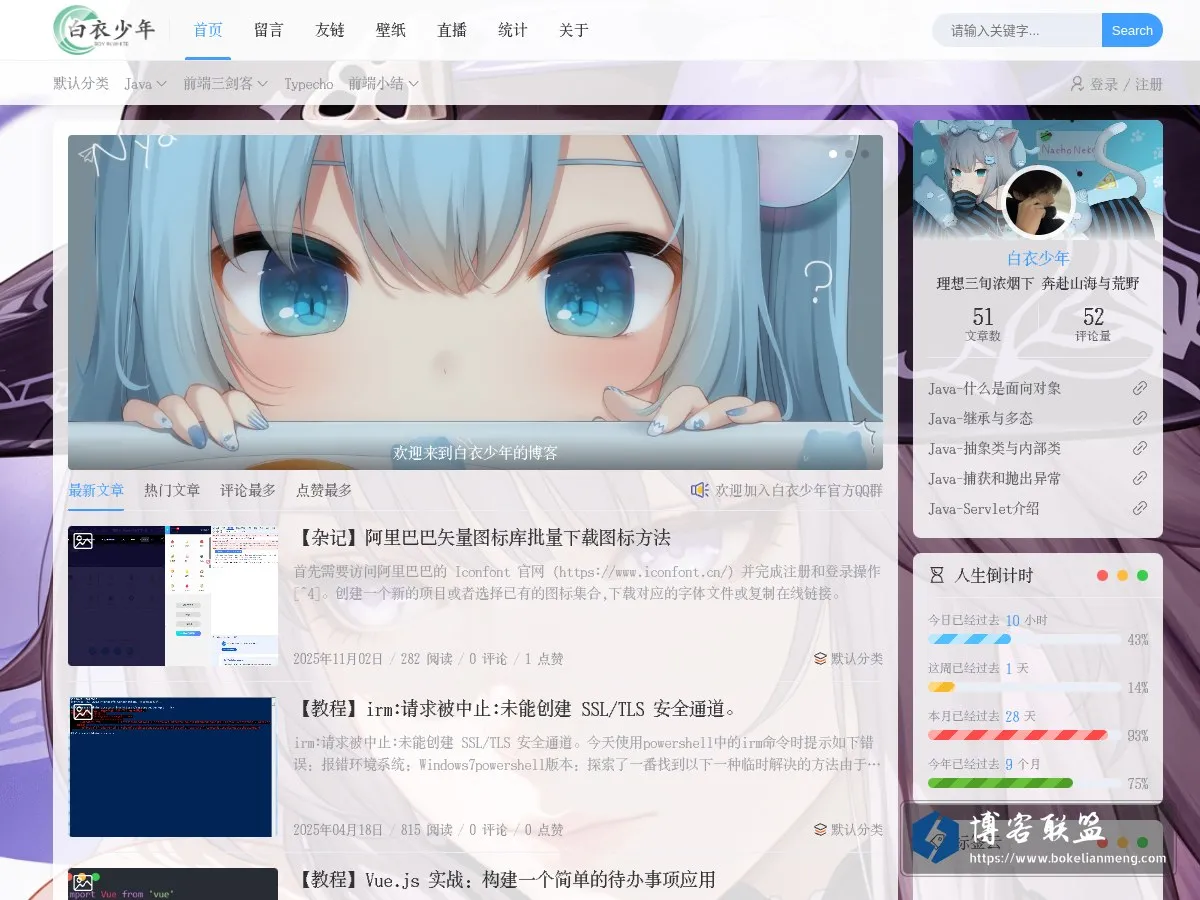Select the 51 文章数 counter
The width and height of the screenshot is (1200, 900).
[x=983, y=325]
